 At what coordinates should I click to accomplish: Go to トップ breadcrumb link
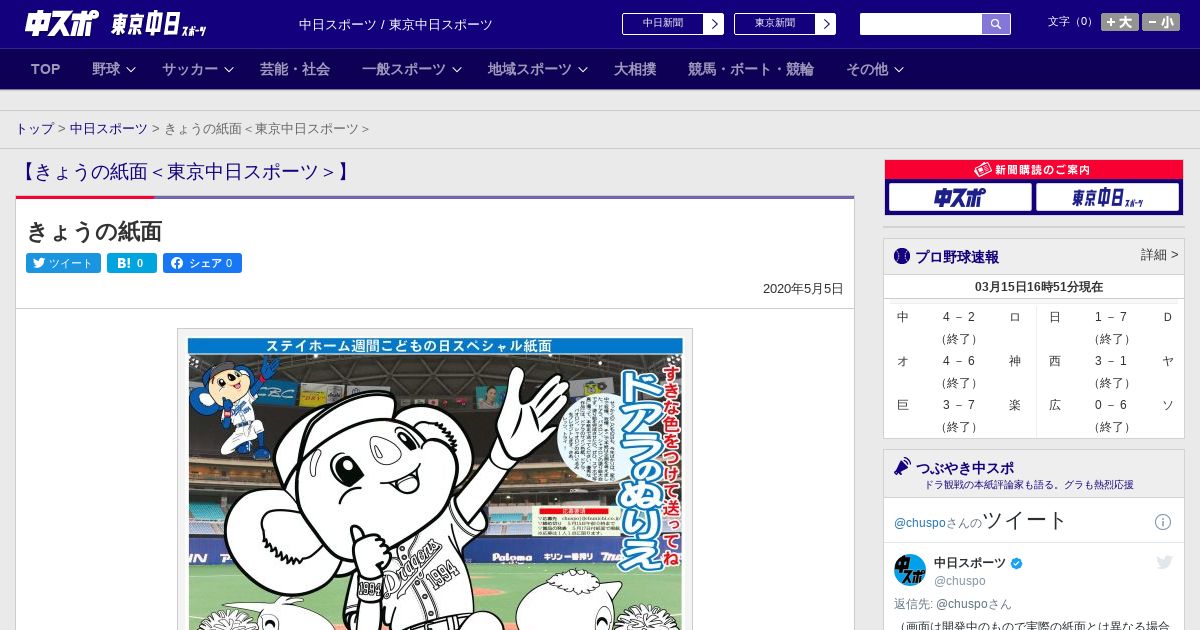point(35,129)
